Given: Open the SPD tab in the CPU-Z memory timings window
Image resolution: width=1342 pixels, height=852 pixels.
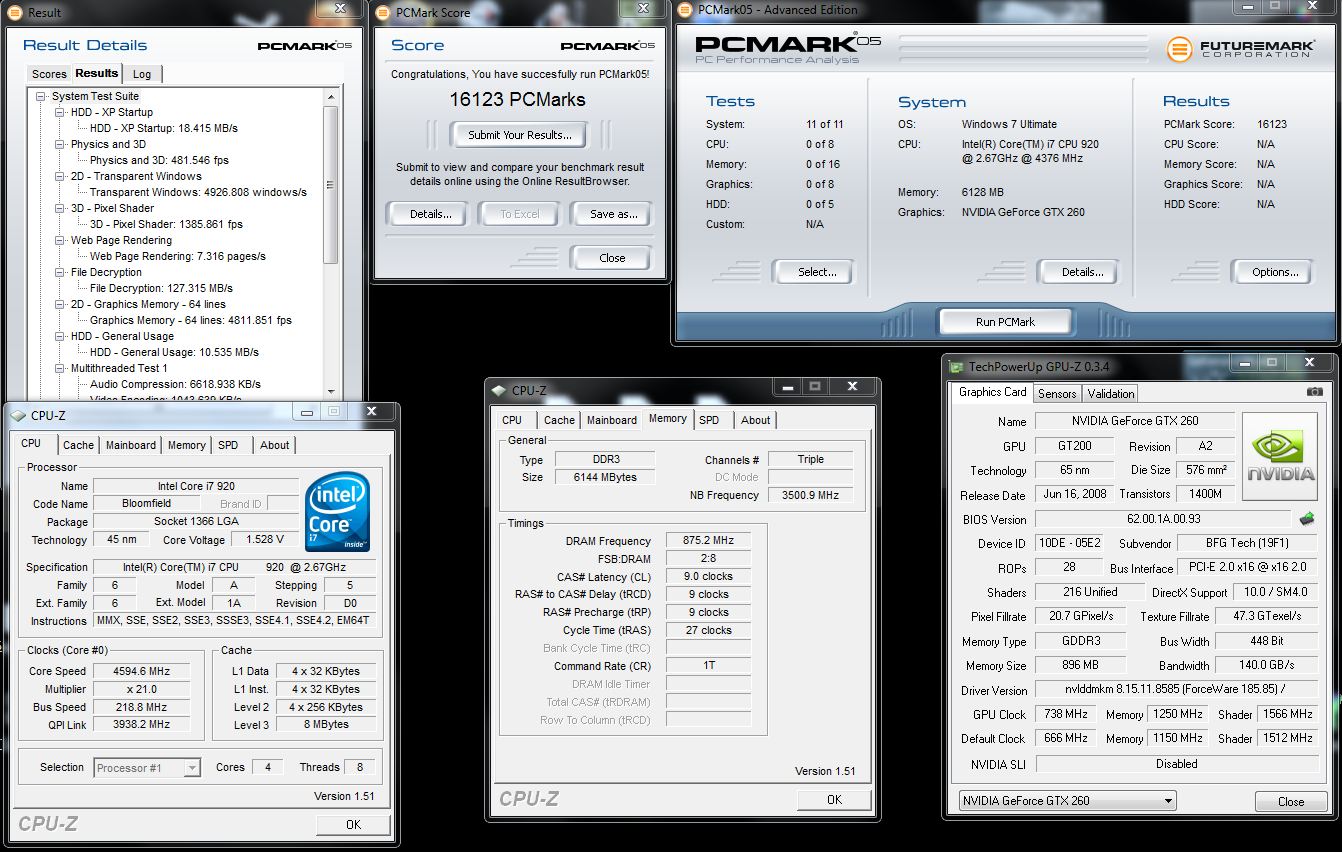Looking at the screenshot, I should pos(709,420).
